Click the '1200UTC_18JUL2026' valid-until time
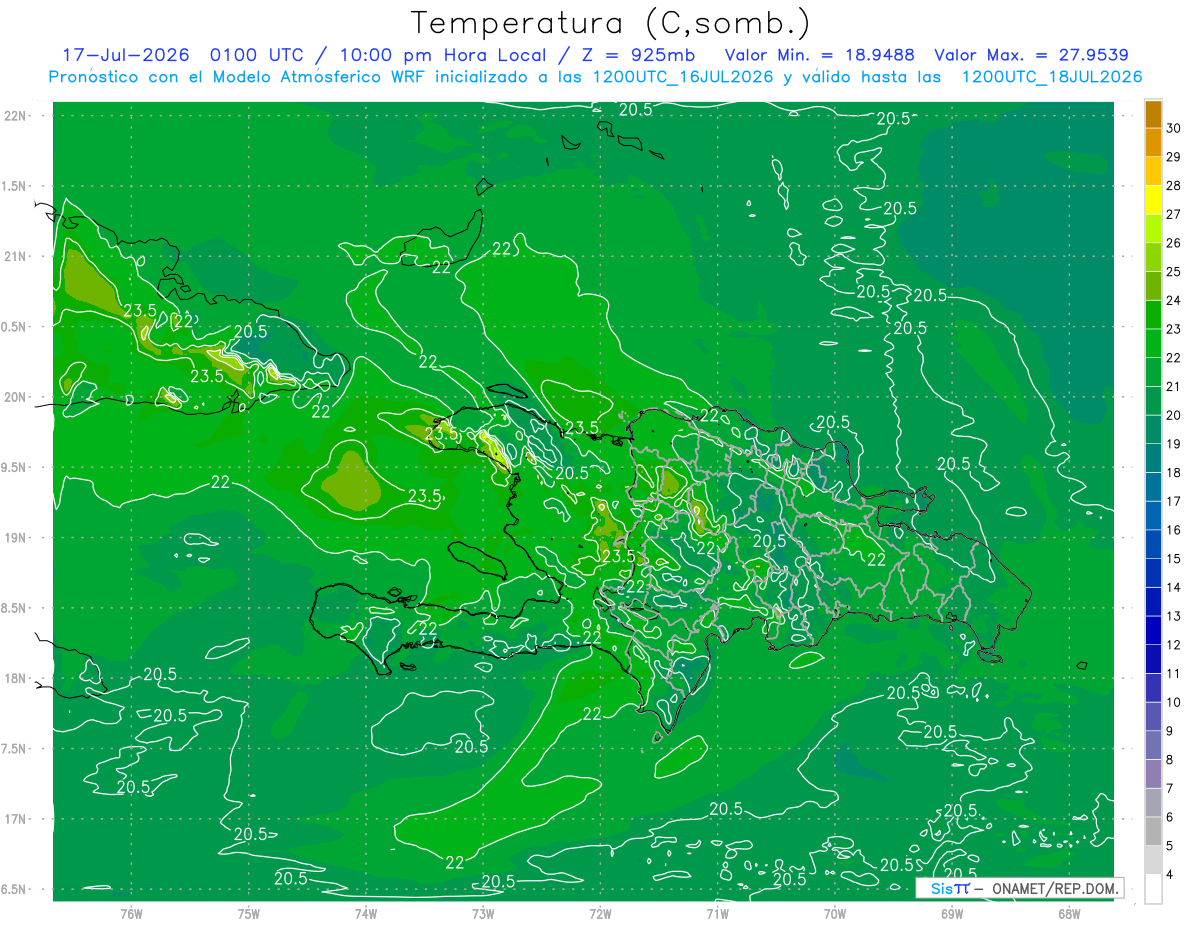Screen dimensions: 1200x927 [1052, 77]
